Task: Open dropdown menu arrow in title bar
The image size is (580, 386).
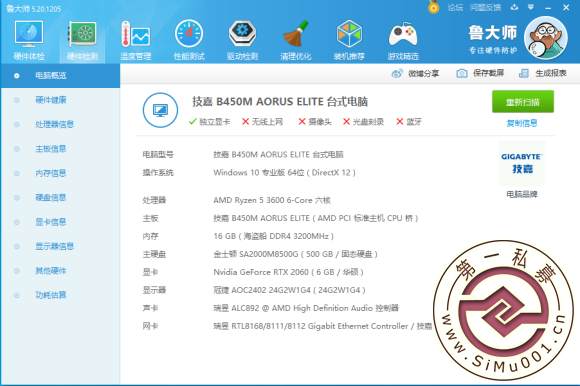Action: pos(531,7)
